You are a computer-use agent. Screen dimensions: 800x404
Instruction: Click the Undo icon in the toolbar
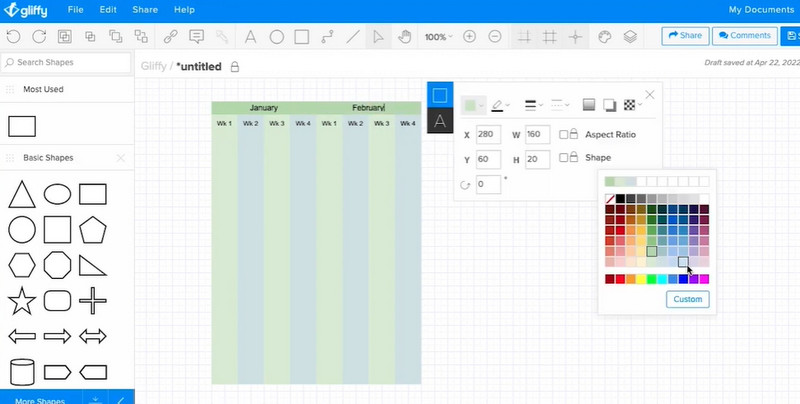tap(14, 37)
